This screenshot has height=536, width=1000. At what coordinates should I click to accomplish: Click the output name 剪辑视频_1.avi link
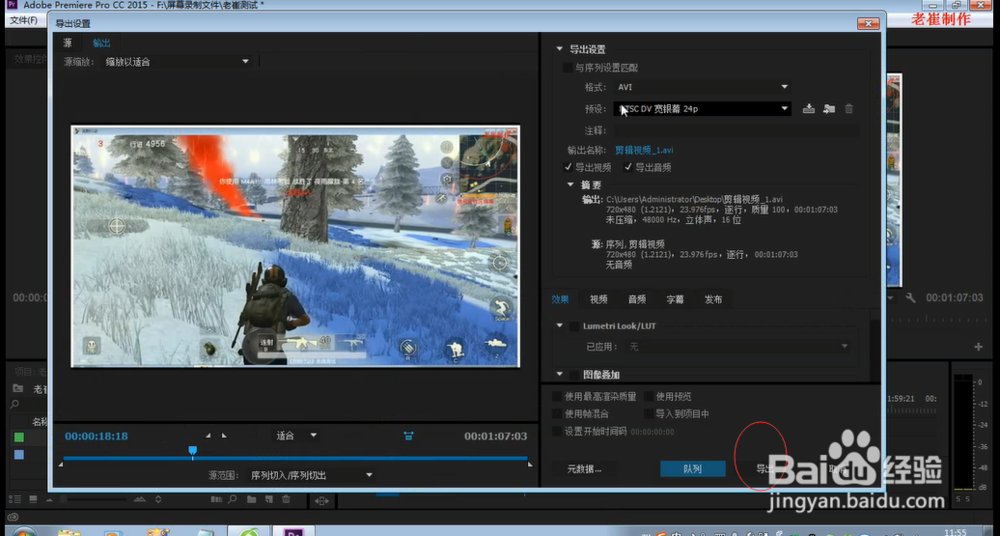coord(643,150)
